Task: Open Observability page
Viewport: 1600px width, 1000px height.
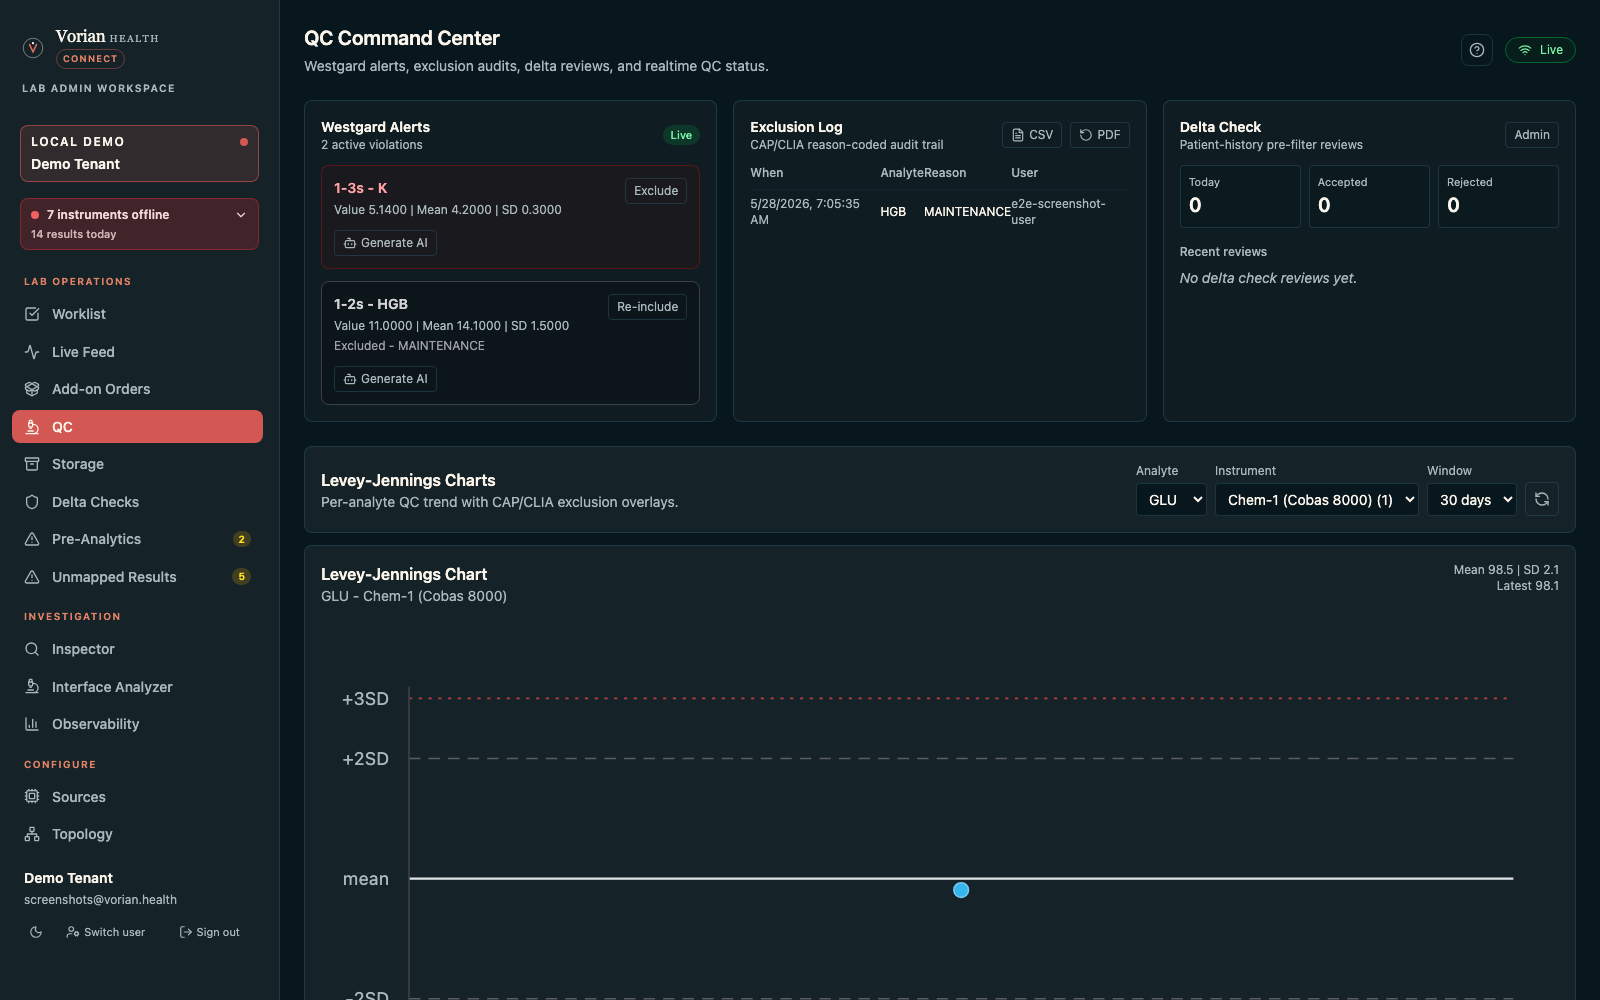Action: point(137,724)
